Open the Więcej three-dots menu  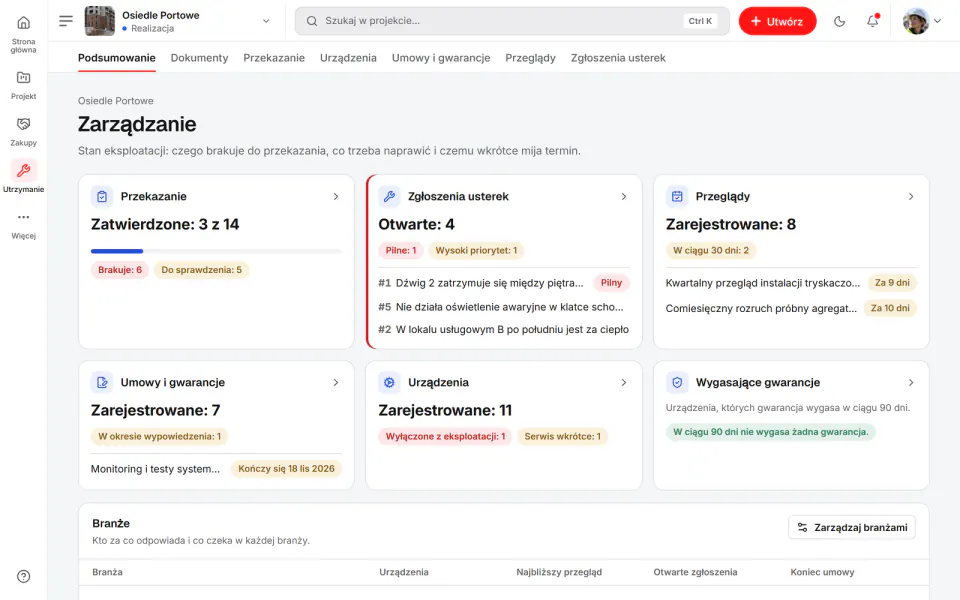pos(23,217)
